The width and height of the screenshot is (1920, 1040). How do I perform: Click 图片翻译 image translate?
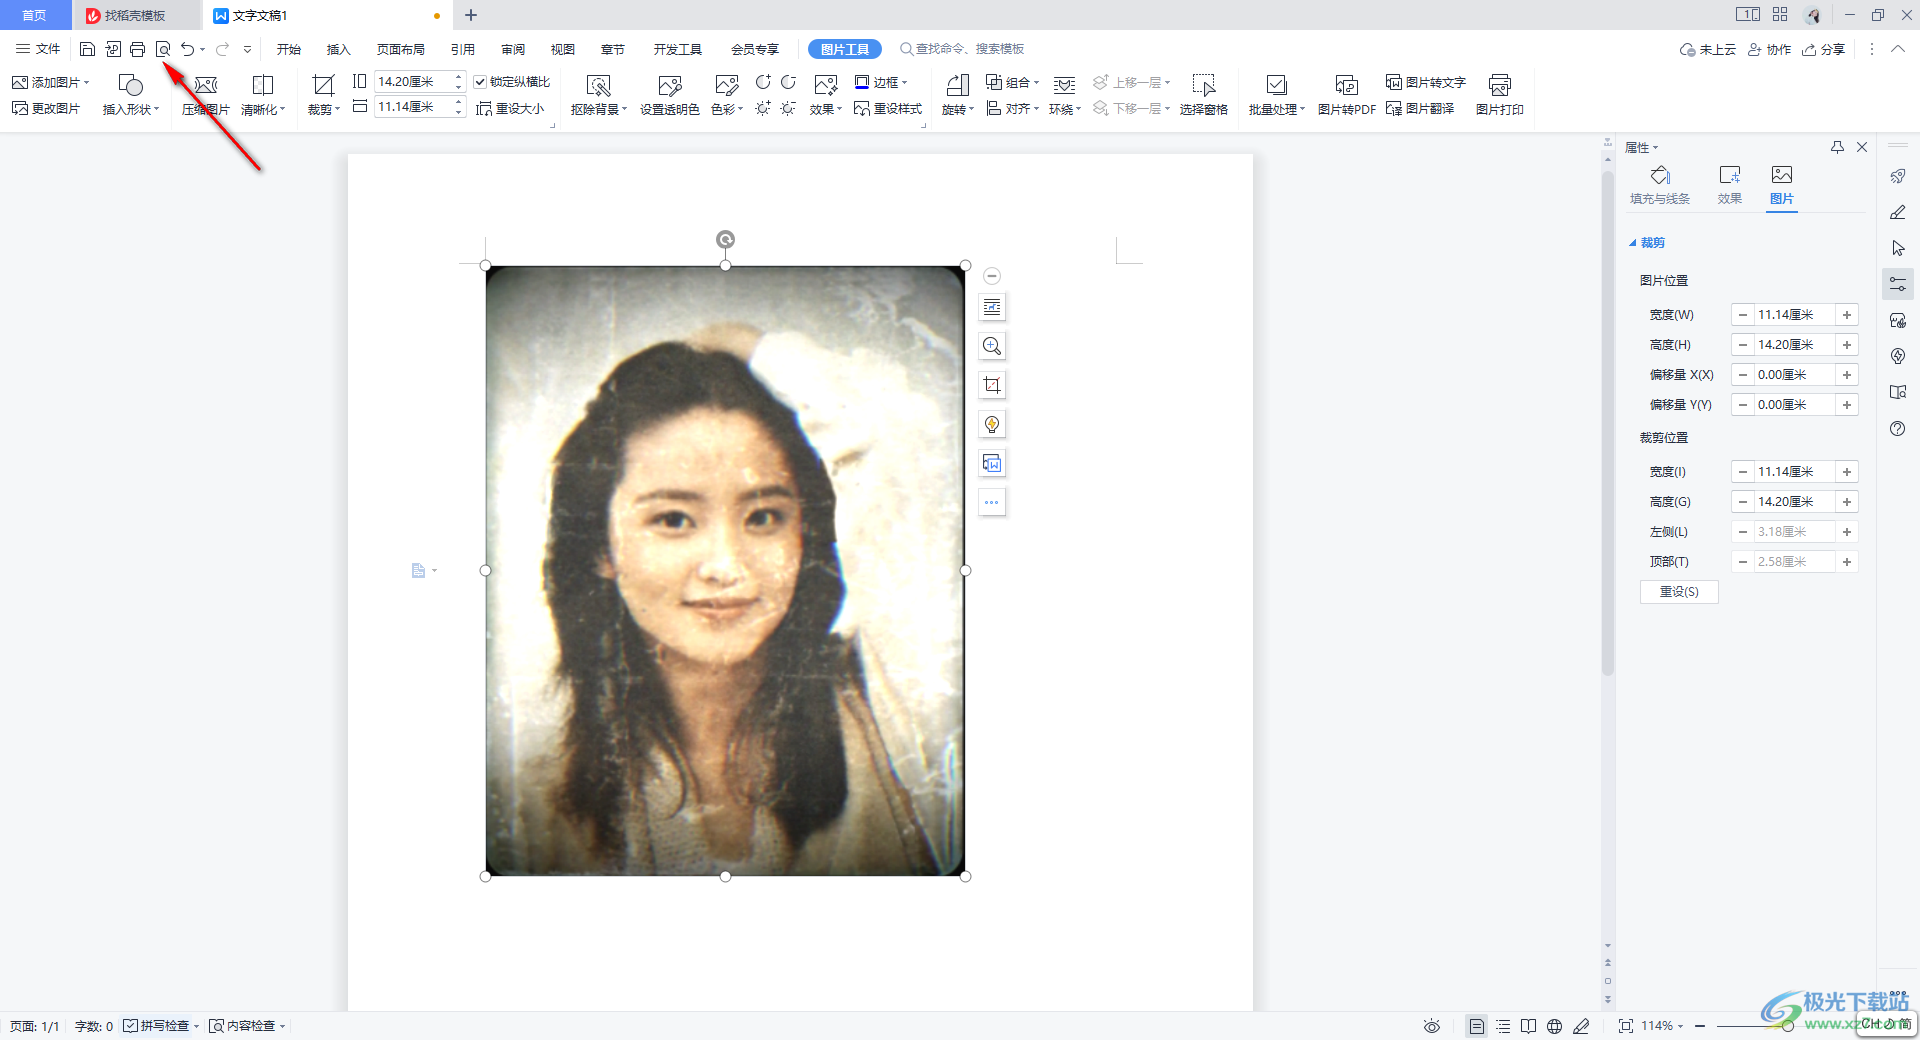[x=1420, y=108]
